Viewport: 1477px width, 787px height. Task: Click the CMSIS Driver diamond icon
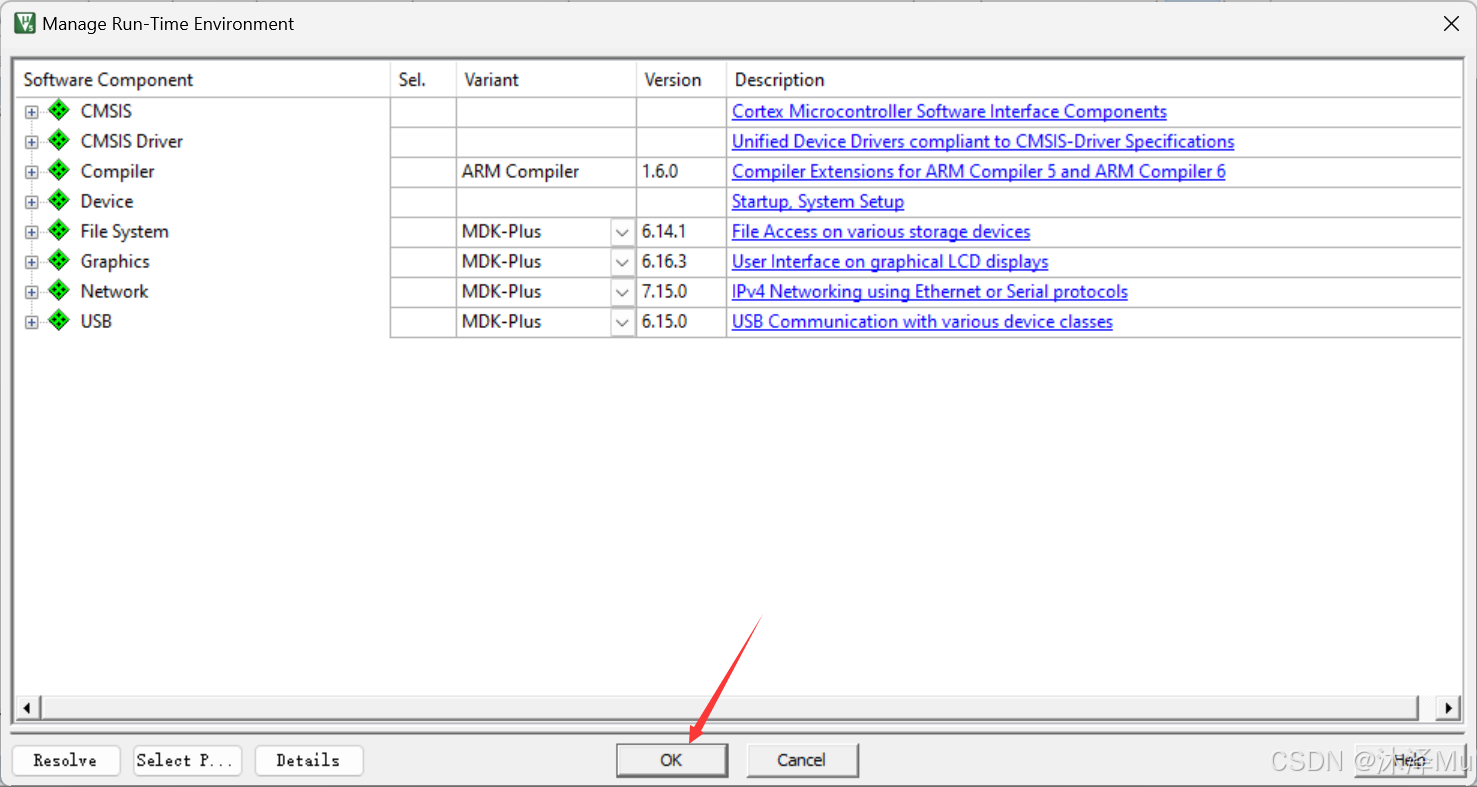pos(59,141)
